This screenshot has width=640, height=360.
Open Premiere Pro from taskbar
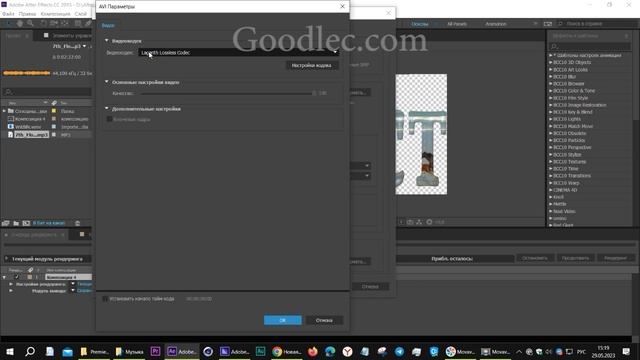click(x=155, y=351)
